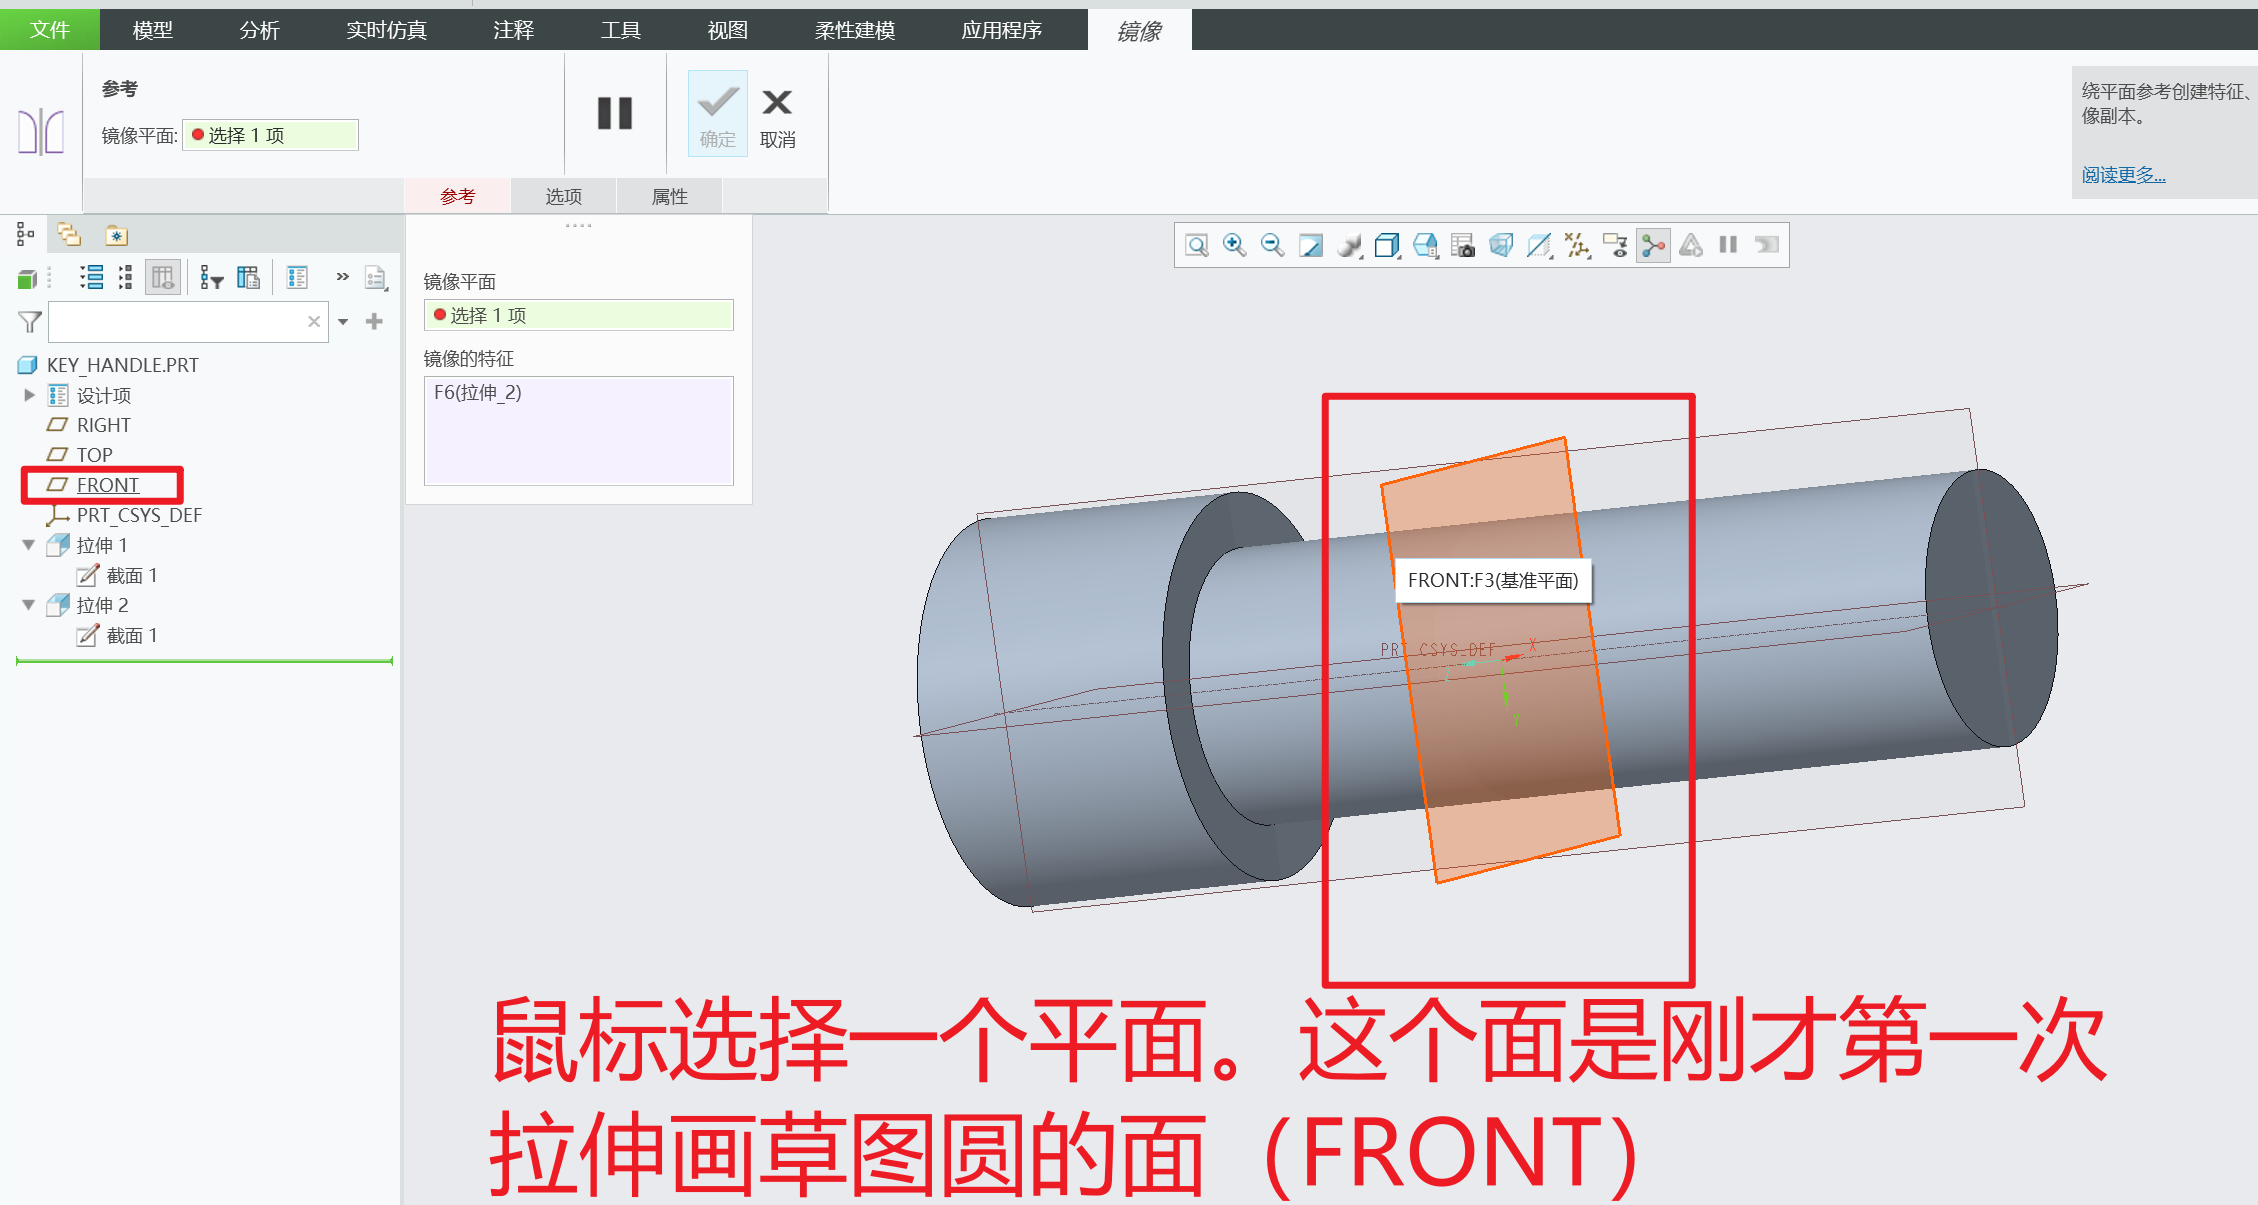Open the 阅读更多 help link
Viewport: 2258px width, 1205px height.
click(x=2123, y=175)
